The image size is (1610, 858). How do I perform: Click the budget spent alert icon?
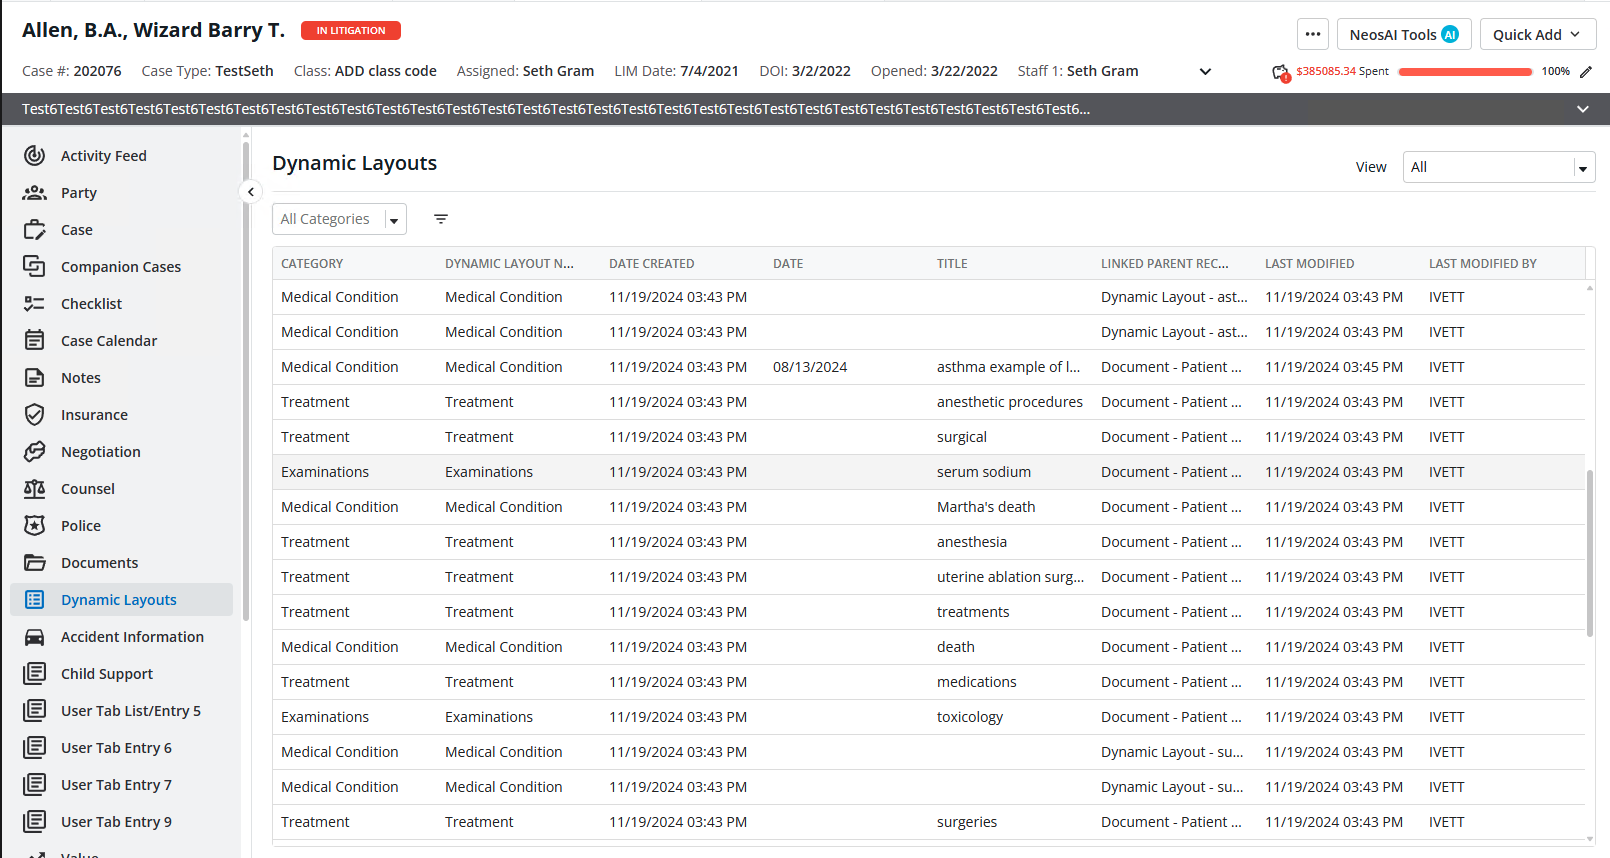coord(1281,72)
